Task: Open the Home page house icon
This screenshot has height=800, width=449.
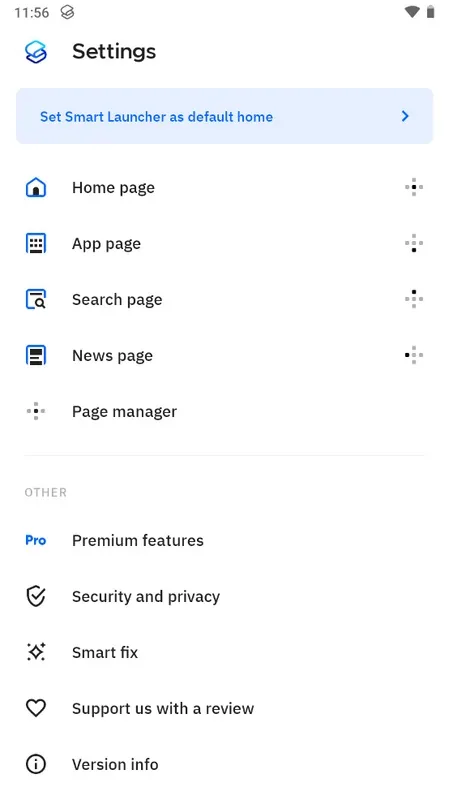Action: (36, 187)
